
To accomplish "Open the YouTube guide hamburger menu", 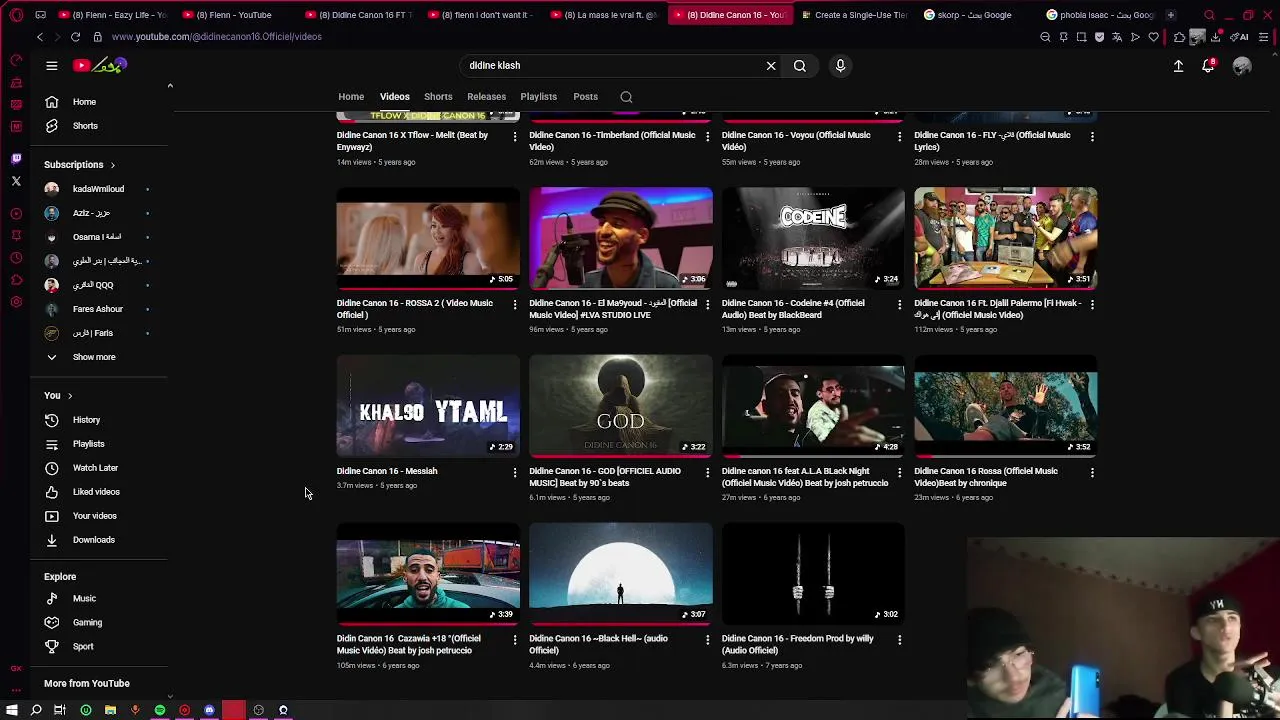I will pos(52,66).
